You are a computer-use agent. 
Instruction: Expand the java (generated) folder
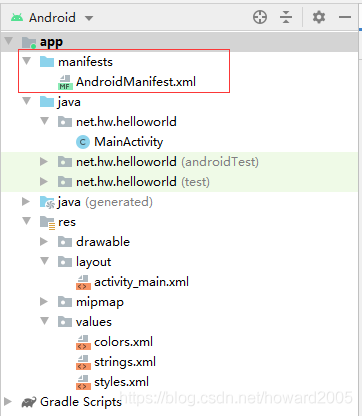pyautogui.click(x=26, y=202)
